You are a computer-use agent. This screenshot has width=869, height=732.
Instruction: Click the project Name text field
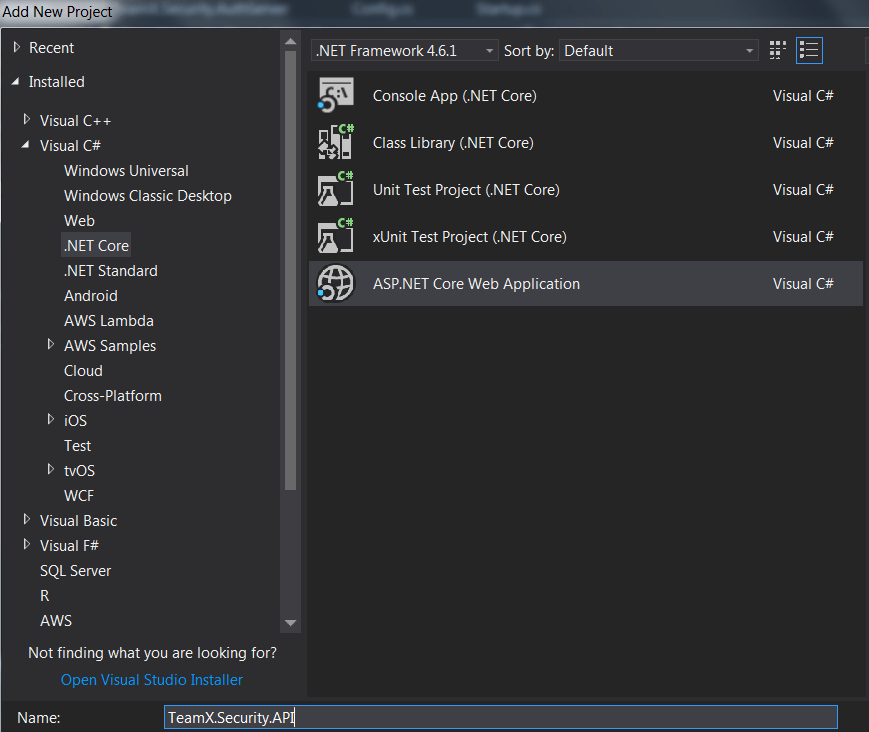click(500, 717)
